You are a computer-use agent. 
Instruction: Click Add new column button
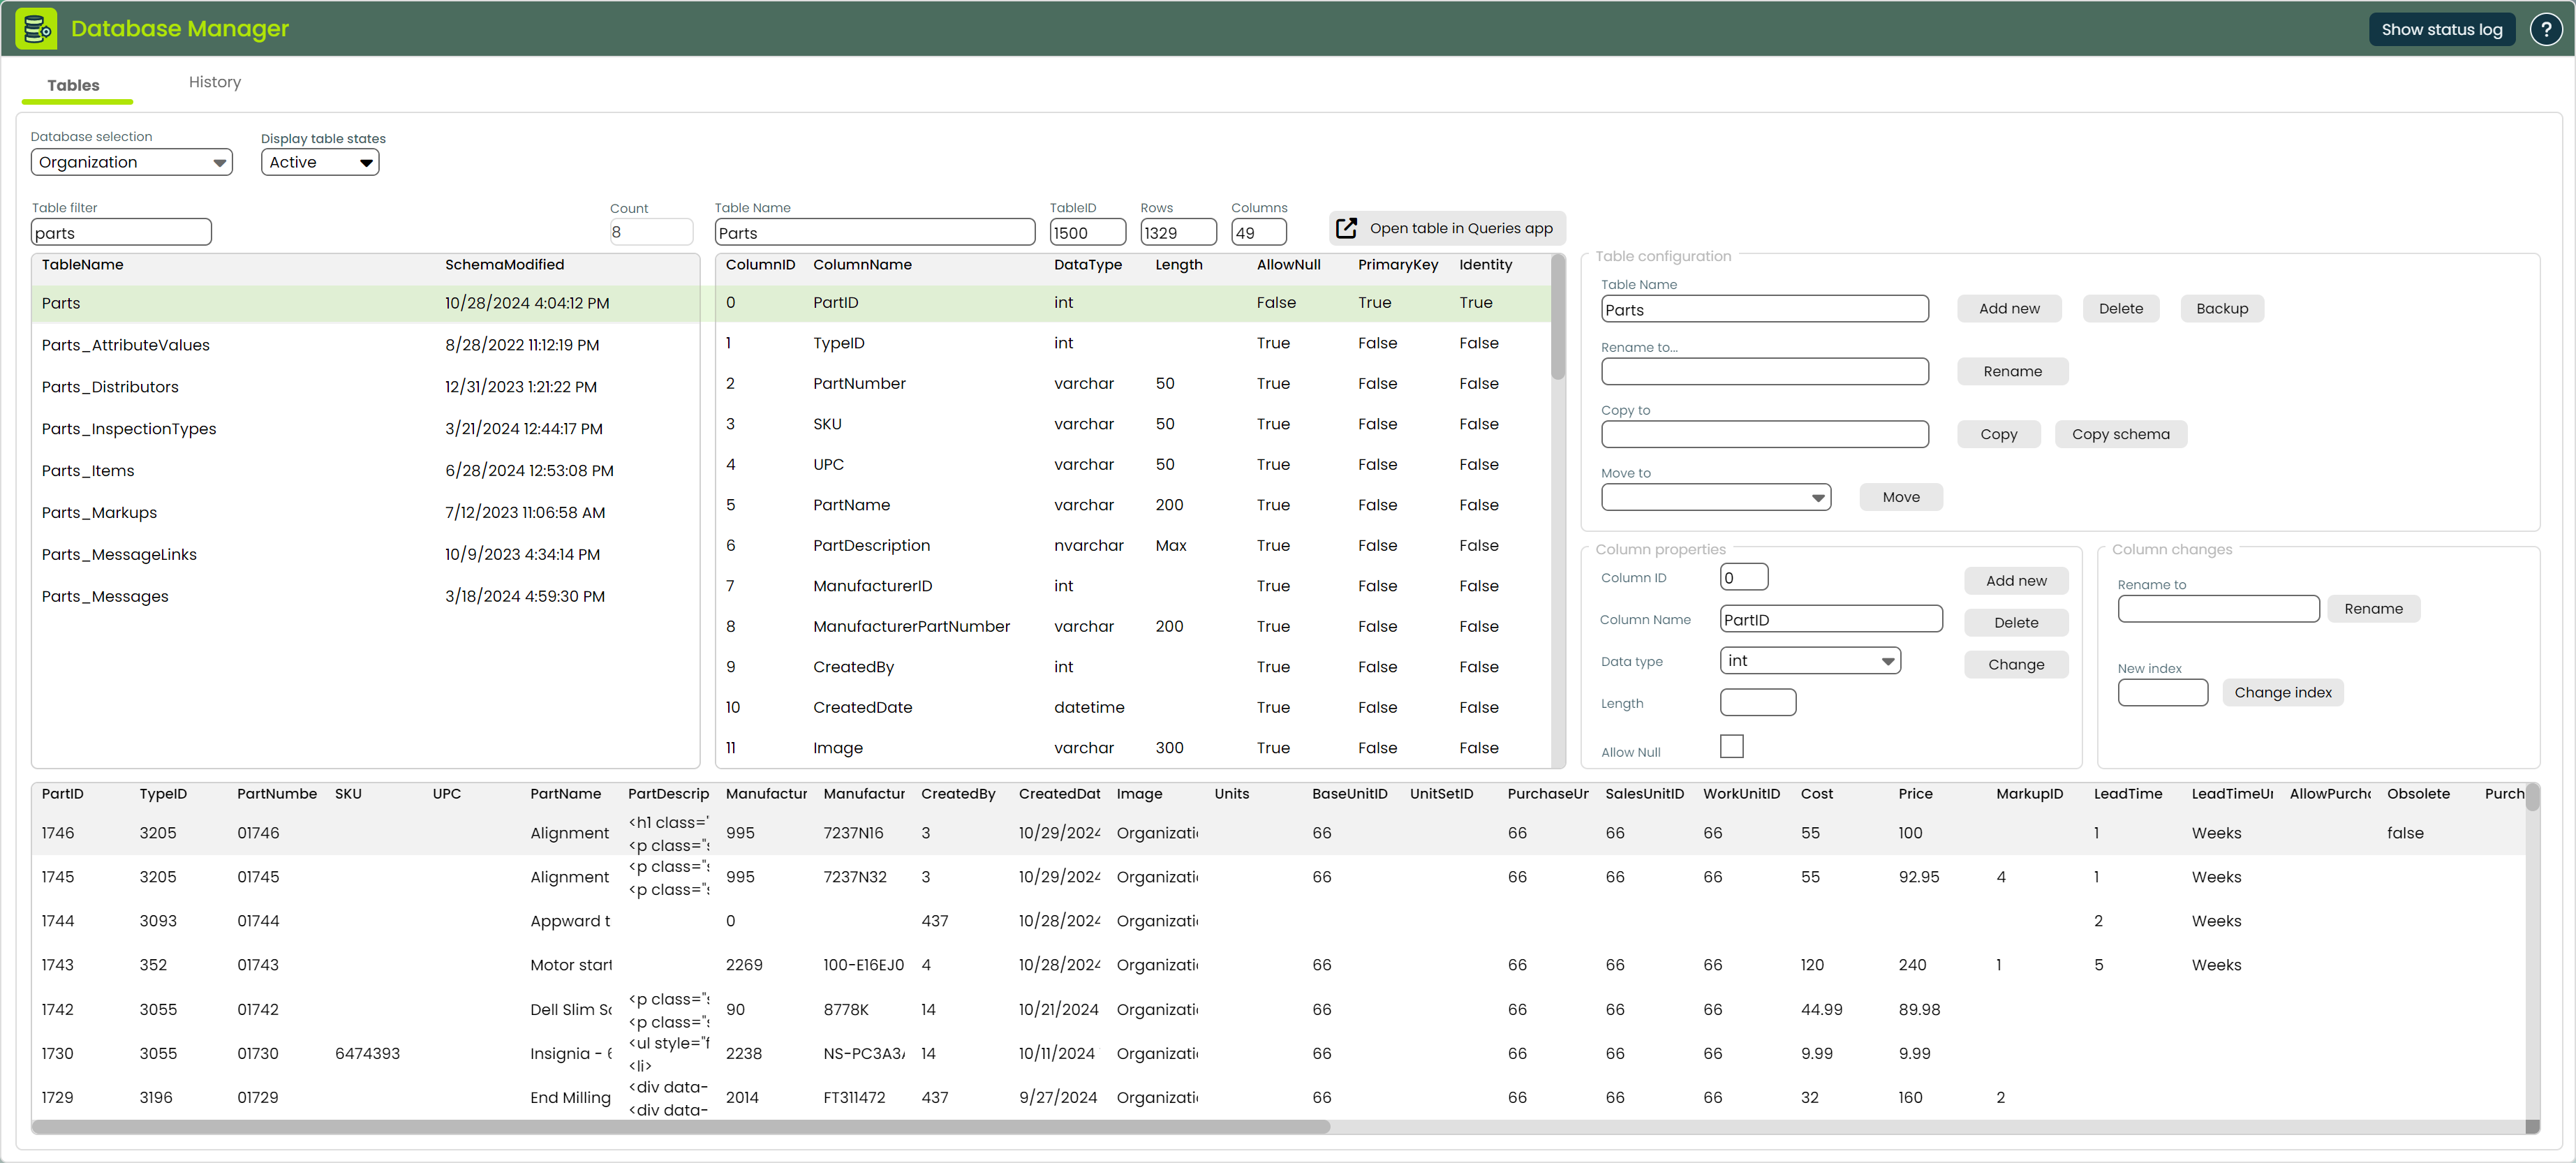(x=2016, y=580)
